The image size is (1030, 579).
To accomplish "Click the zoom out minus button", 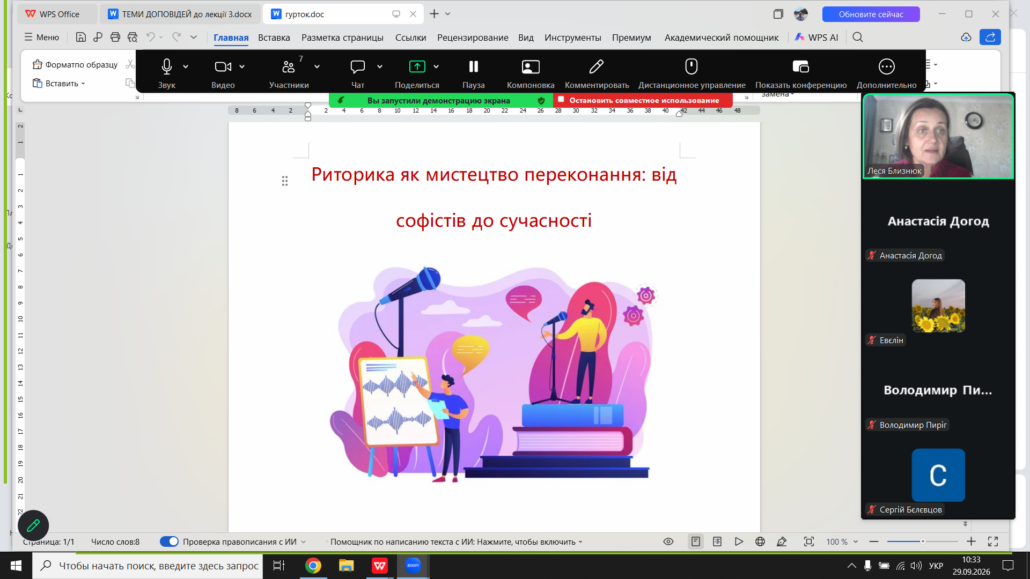I will [874, 542].
